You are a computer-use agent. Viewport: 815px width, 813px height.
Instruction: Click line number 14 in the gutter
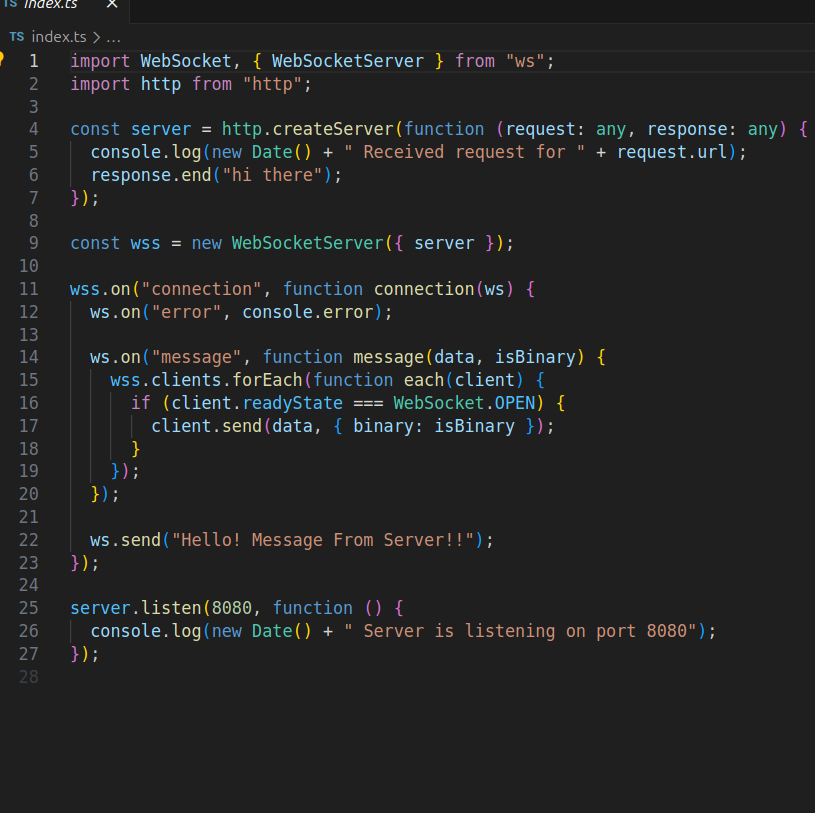29,357
